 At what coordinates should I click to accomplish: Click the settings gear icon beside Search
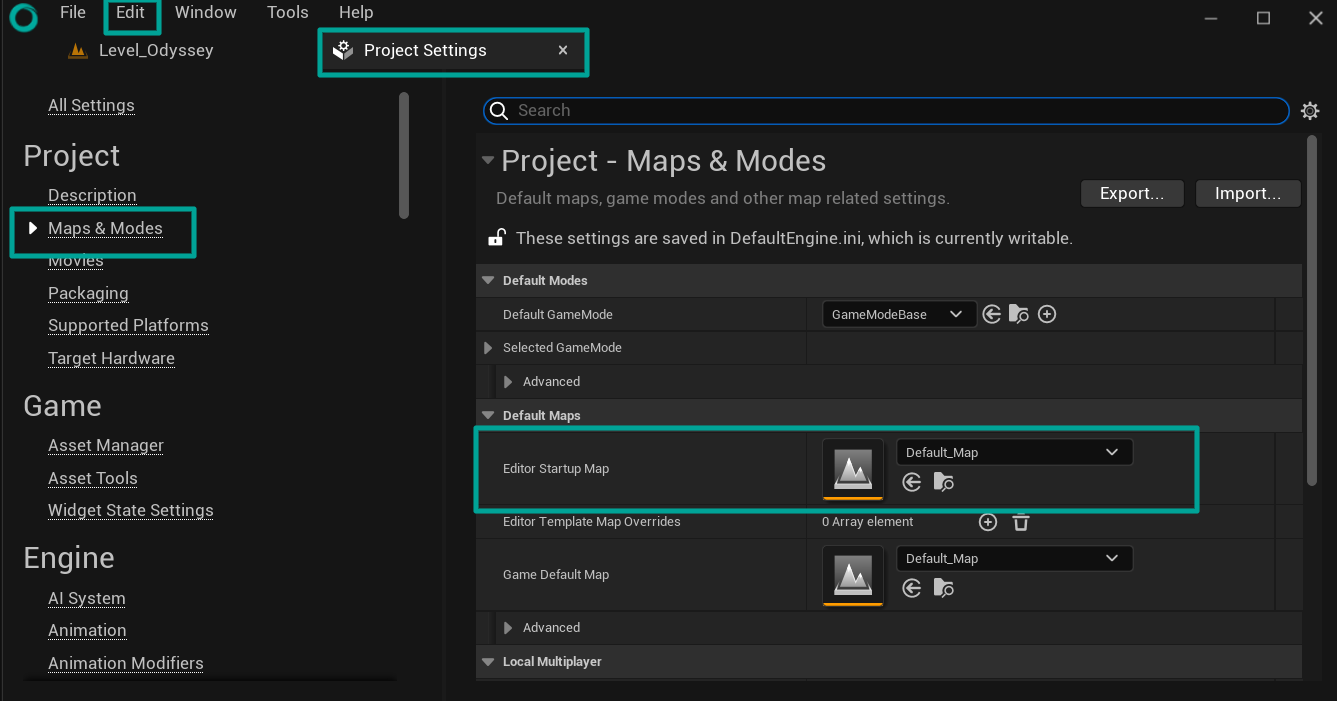(1310, 111)
